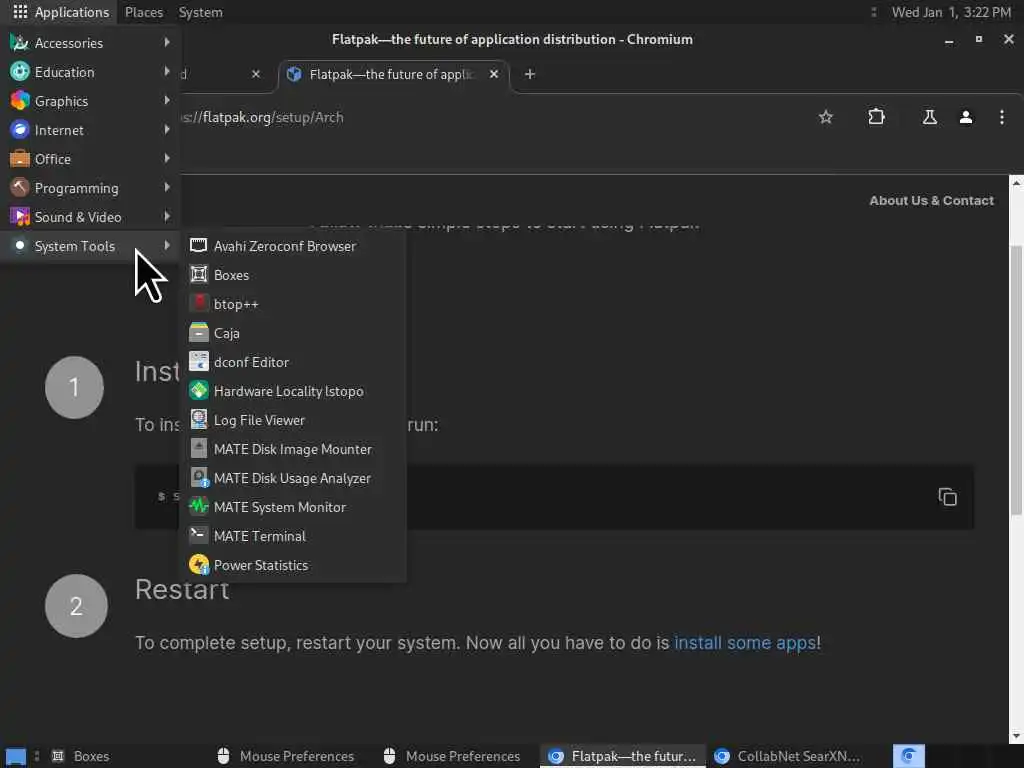Click the panel clock Wed Jan 1

pyautogui.click(x=951, y=12)
